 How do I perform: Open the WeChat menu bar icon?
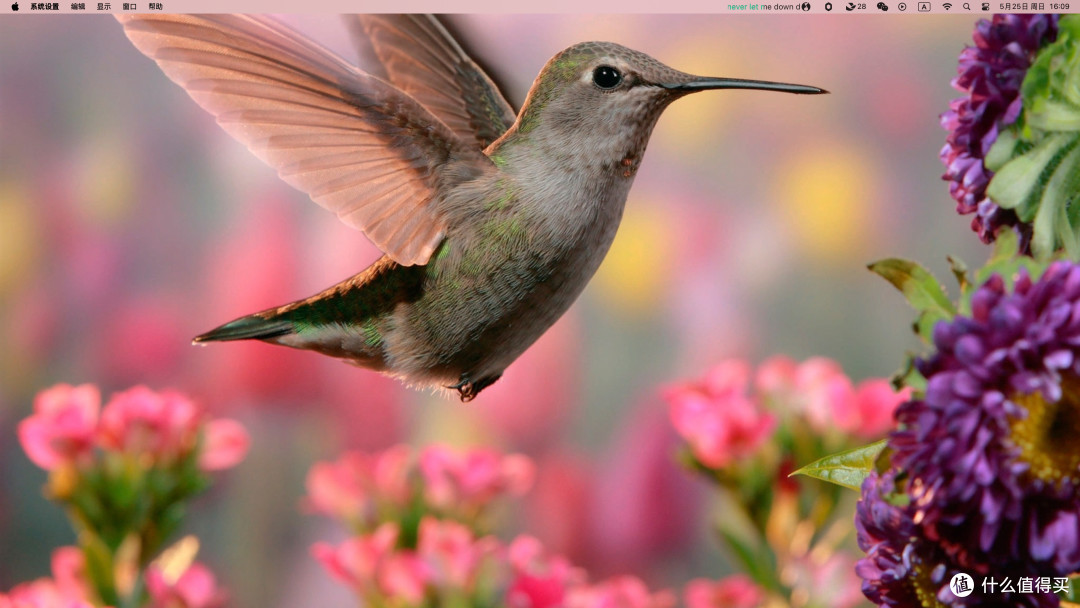click(882, 6)
